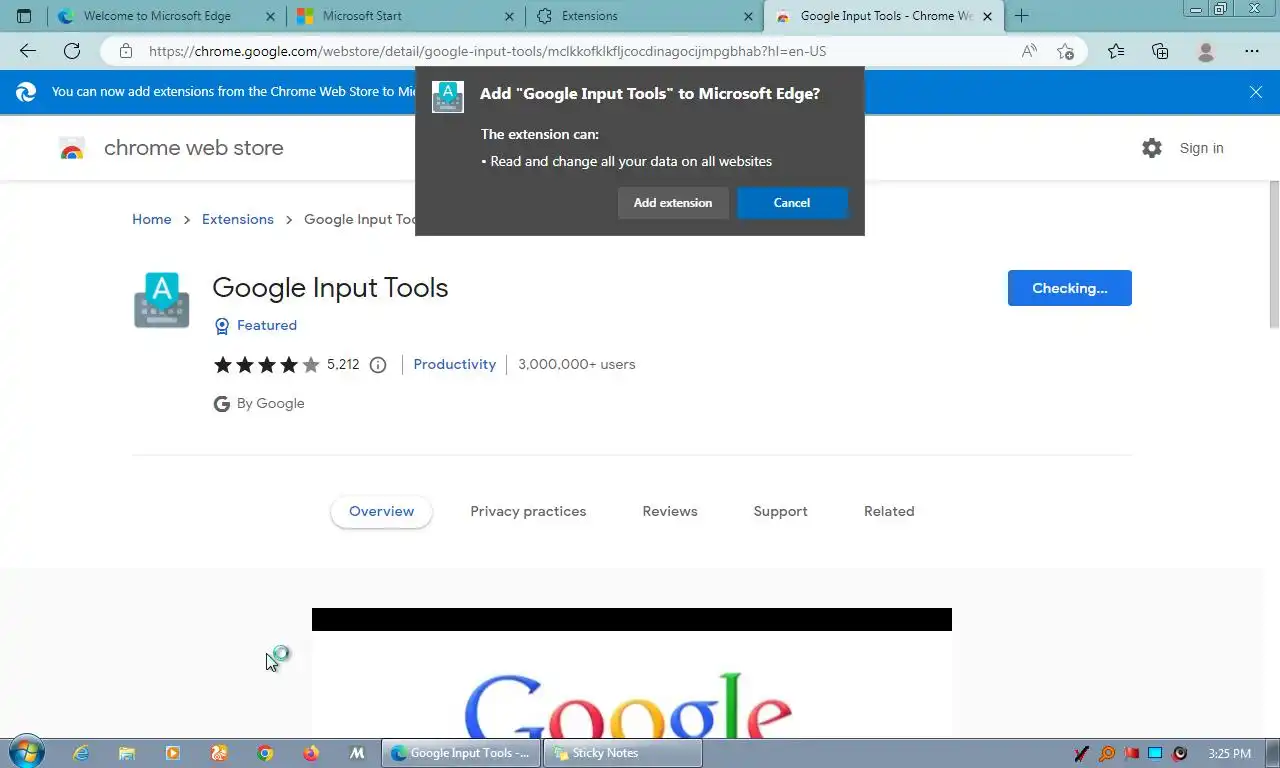The width and height of the screenshot is (1280, 768).
Task: Click the Edge back arrow
Action: point(27,51)
